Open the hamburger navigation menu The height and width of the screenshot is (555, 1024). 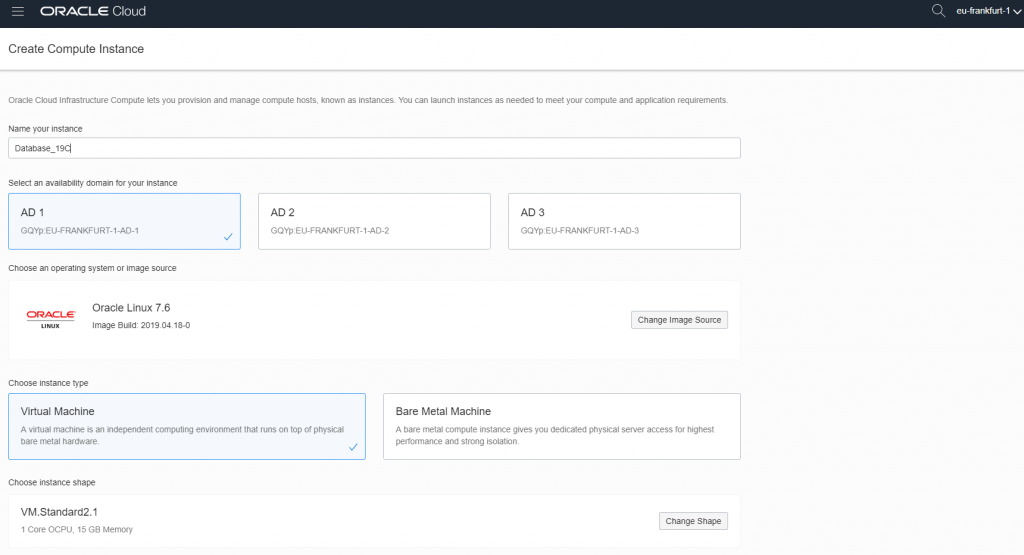18,11
